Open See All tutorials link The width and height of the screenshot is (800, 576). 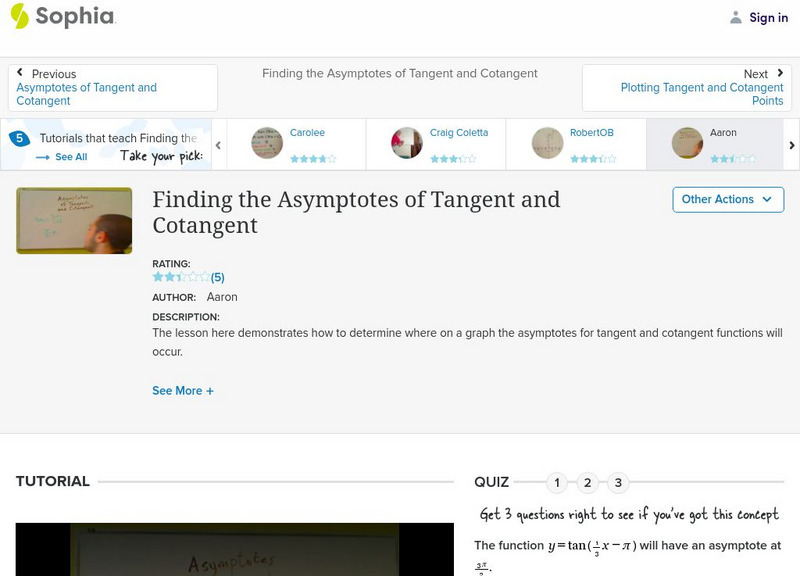tap(72, 157)
